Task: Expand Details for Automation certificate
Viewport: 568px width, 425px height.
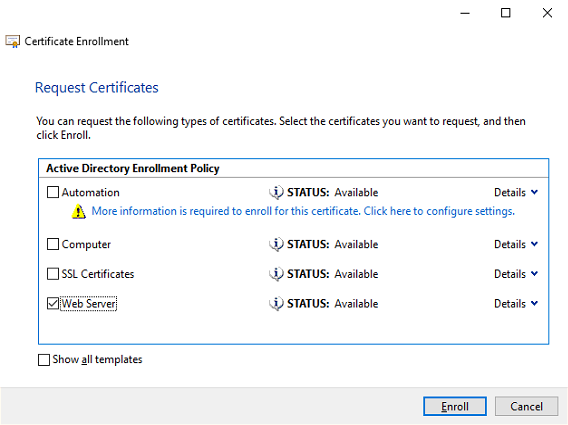Action: pos(516,192)
